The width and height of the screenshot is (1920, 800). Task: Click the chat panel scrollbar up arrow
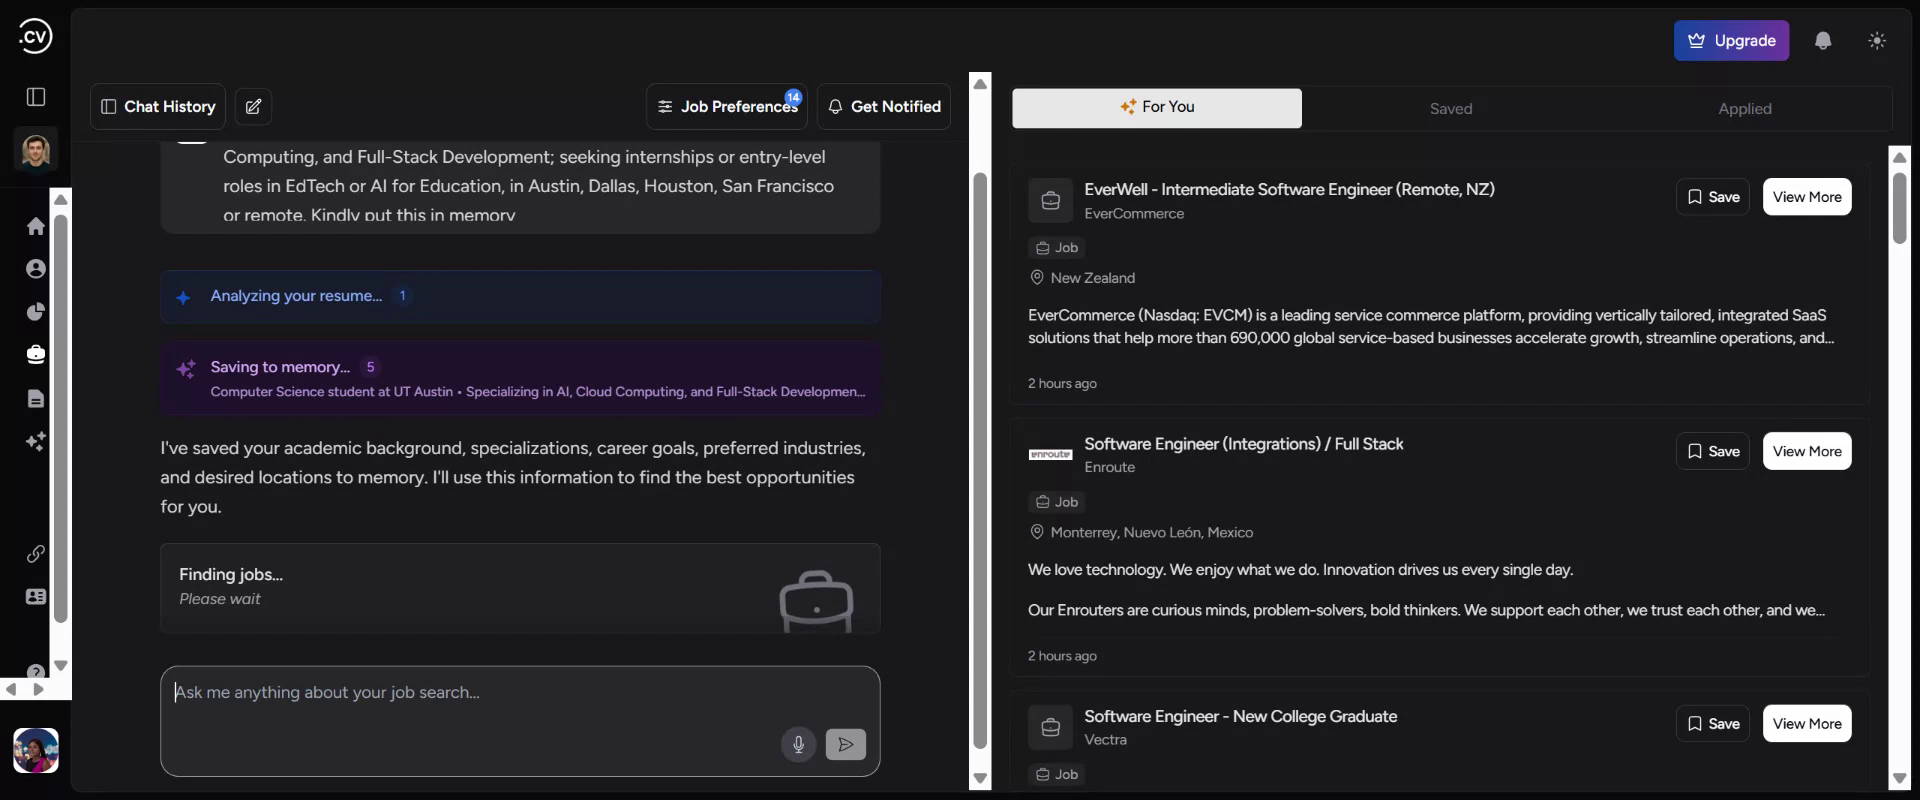pyautogui.click(x=980, y=83)
